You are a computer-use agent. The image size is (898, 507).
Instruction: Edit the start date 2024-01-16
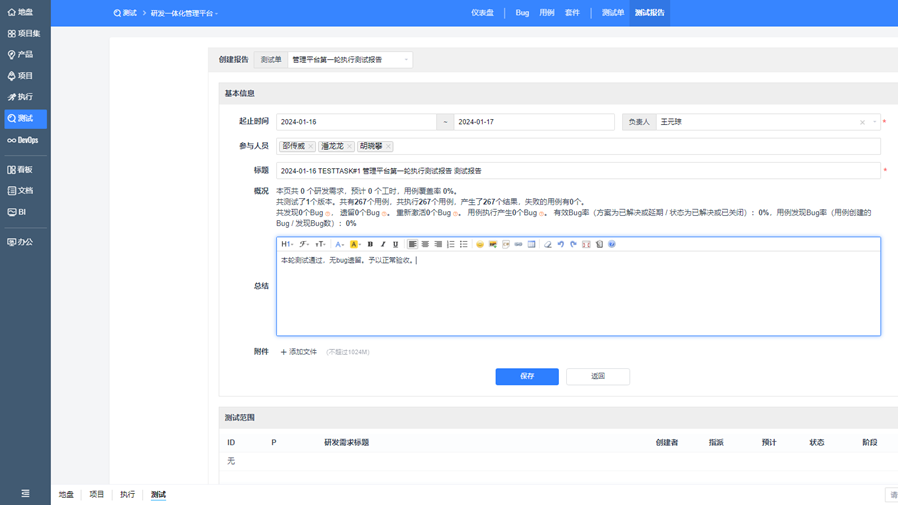pyautogui.click(x=356, y=122)
